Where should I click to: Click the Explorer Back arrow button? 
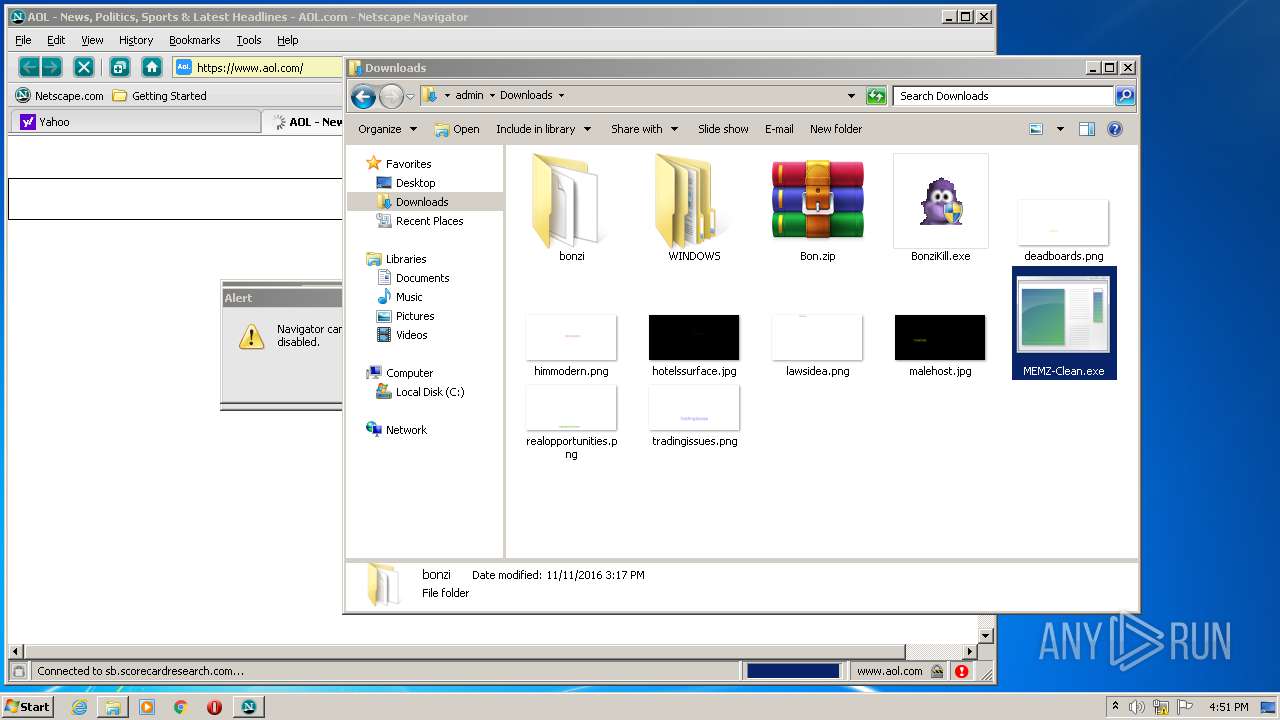point(363,96)
